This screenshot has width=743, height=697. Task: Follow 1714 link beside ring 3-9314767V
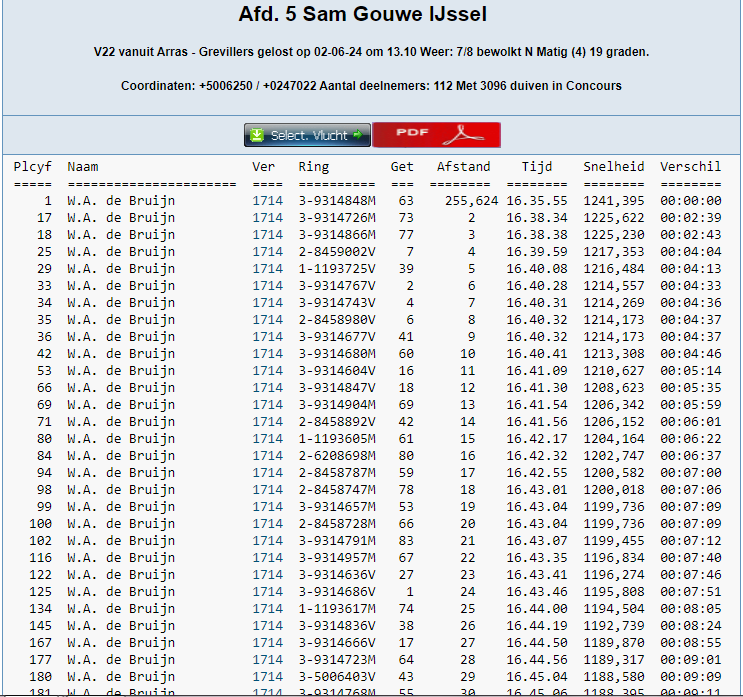pos(267,286)
